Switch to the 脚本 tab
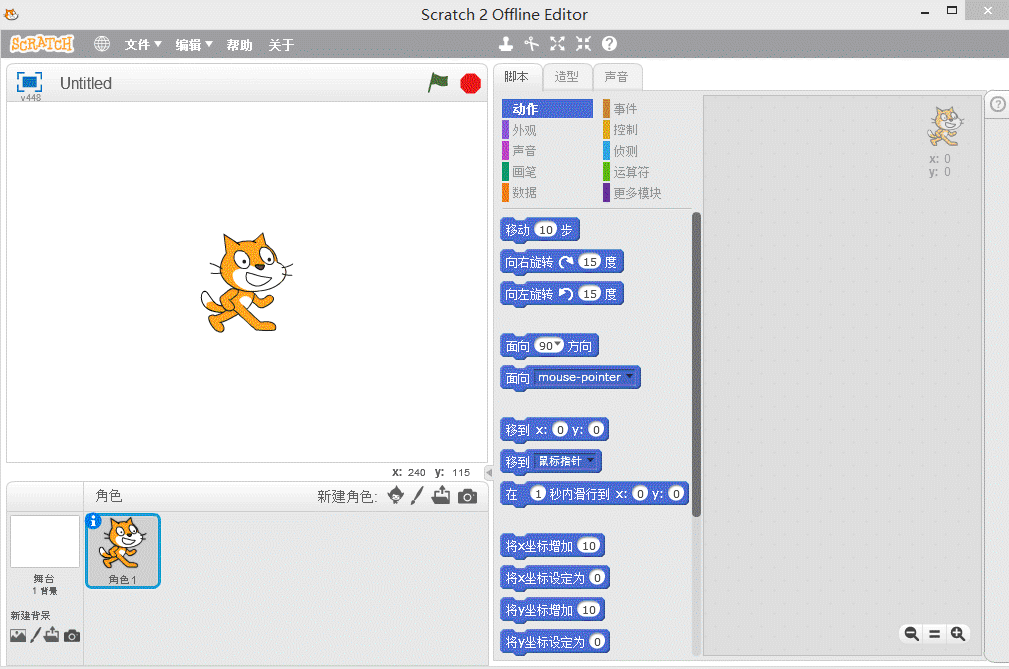This screenshot has height=669, width=1009. 517,77
